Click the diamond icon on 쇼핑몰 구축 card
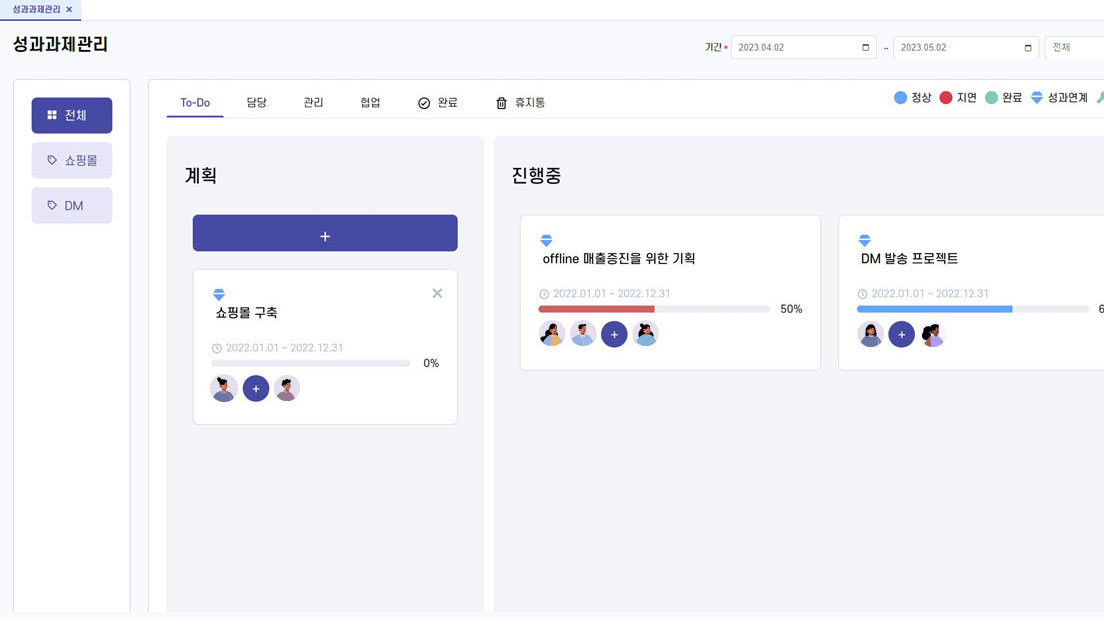1104x617 pixels. 219,294
